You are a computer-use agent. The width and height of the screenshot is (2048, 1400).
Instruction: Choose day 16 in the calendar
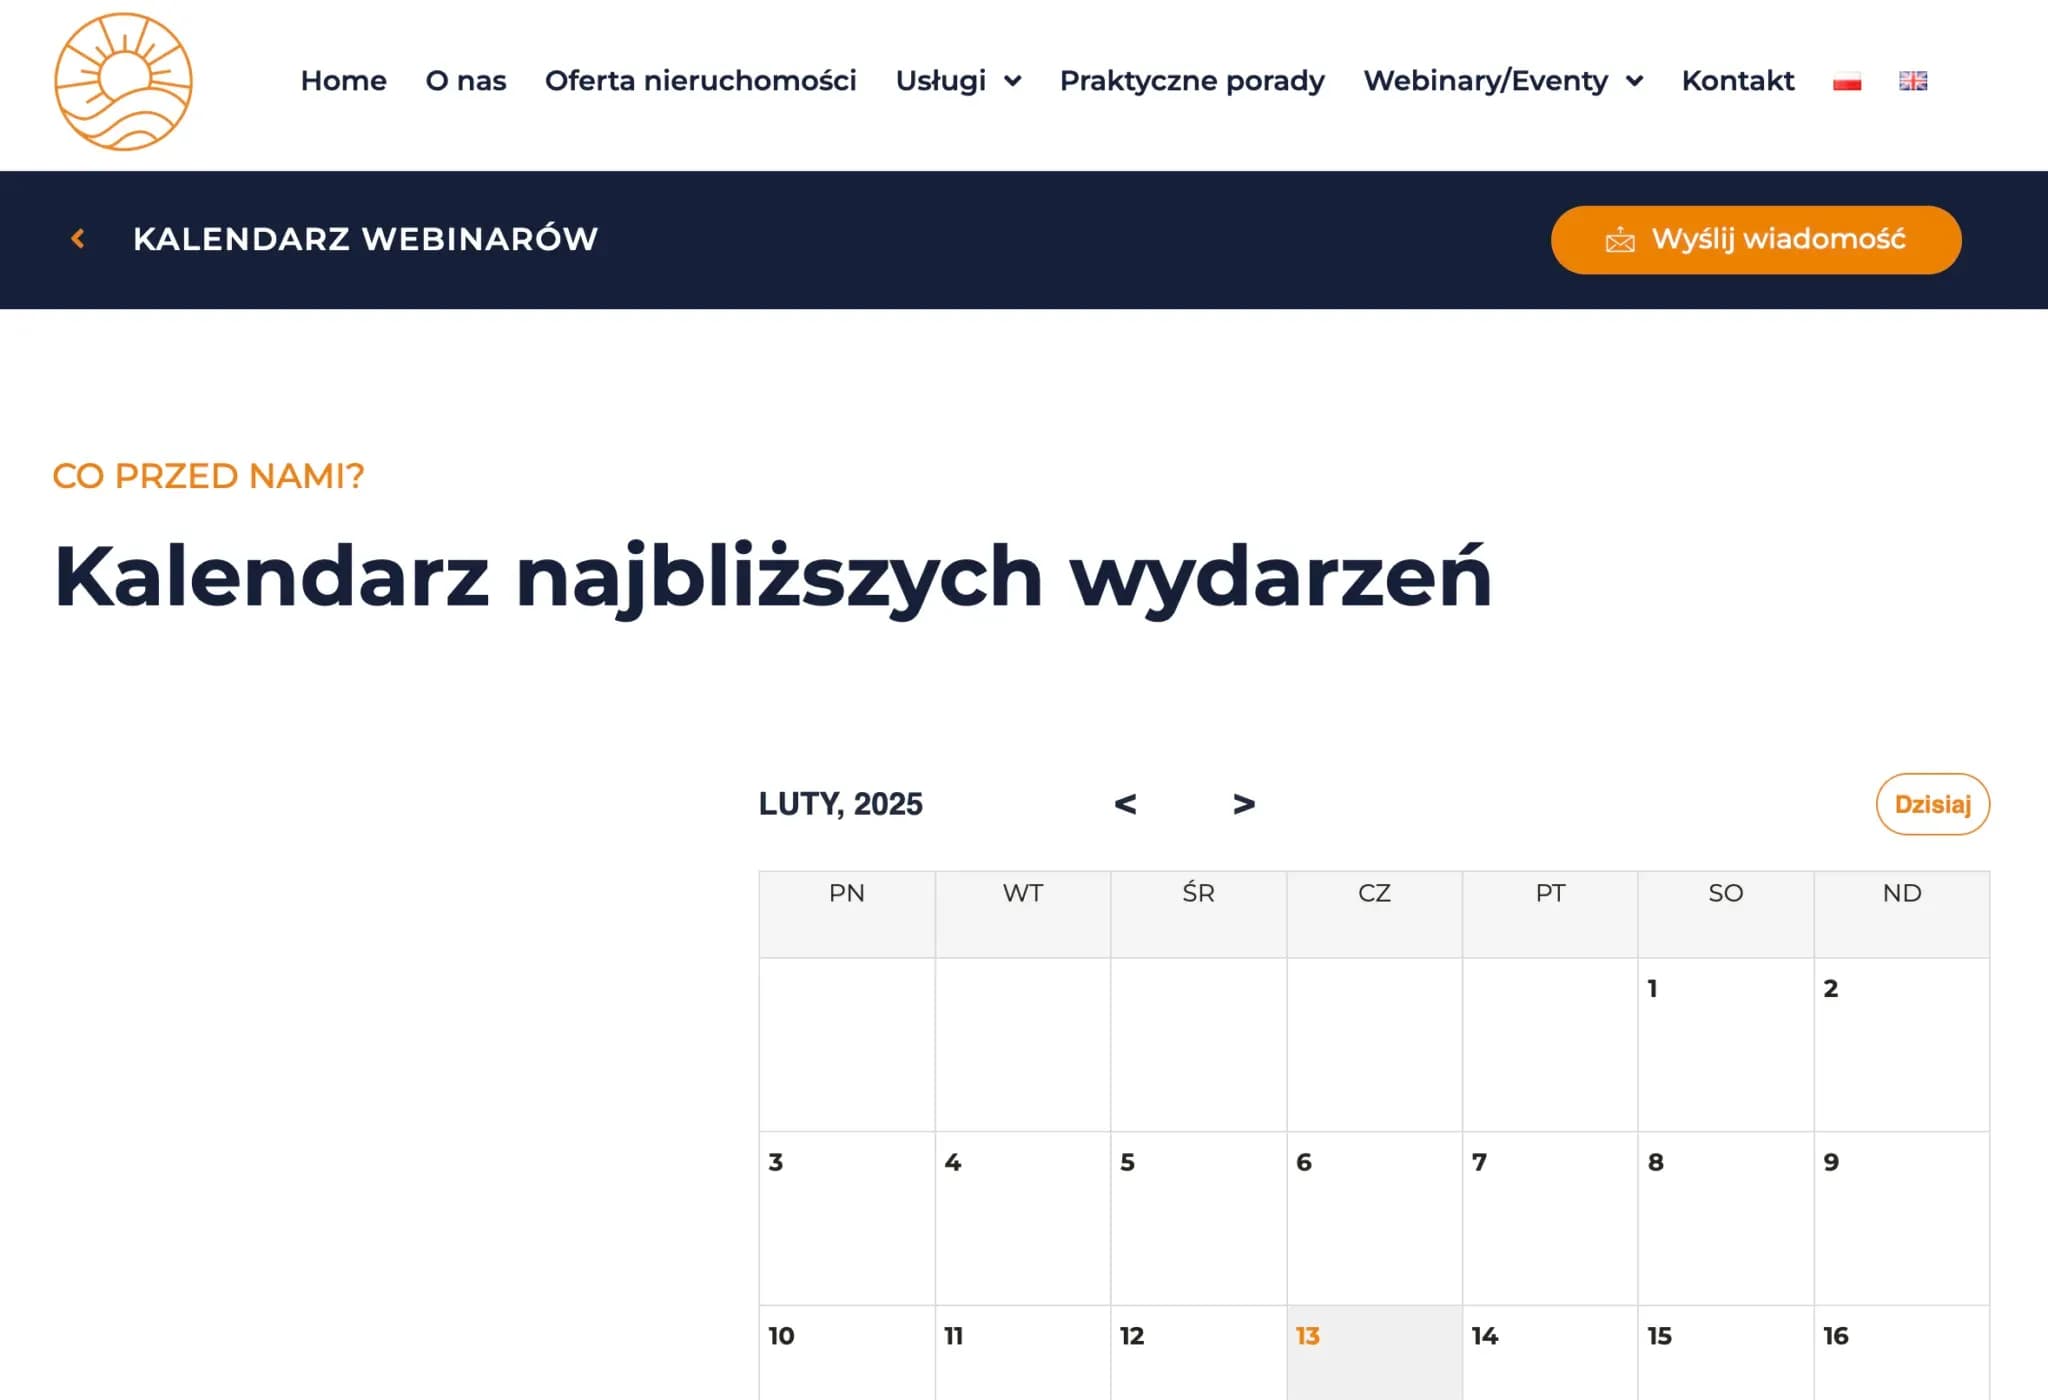[1901, 1352]
